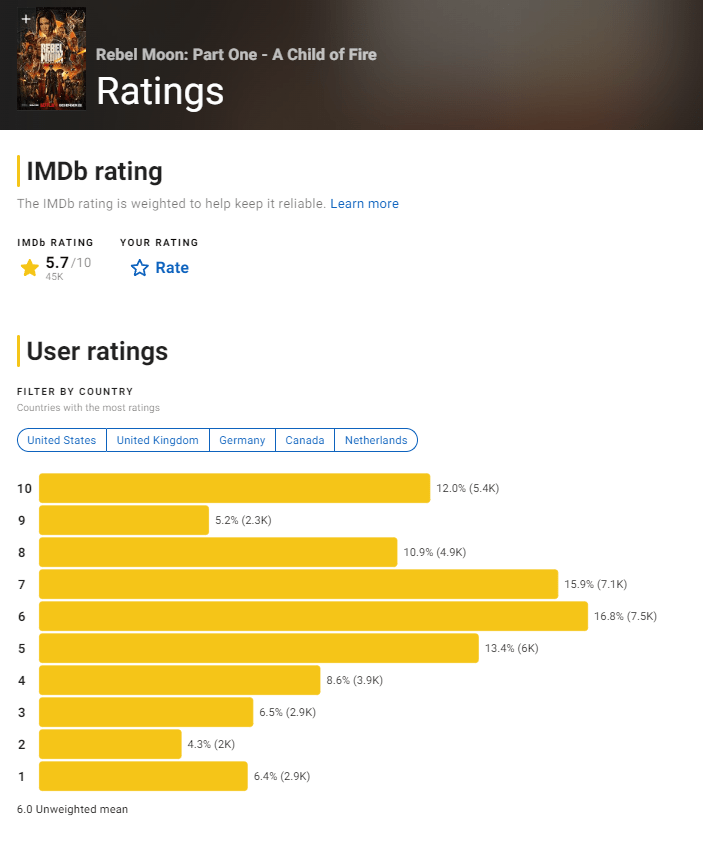Select the 9-star rating bar

[x=124, y=520]
